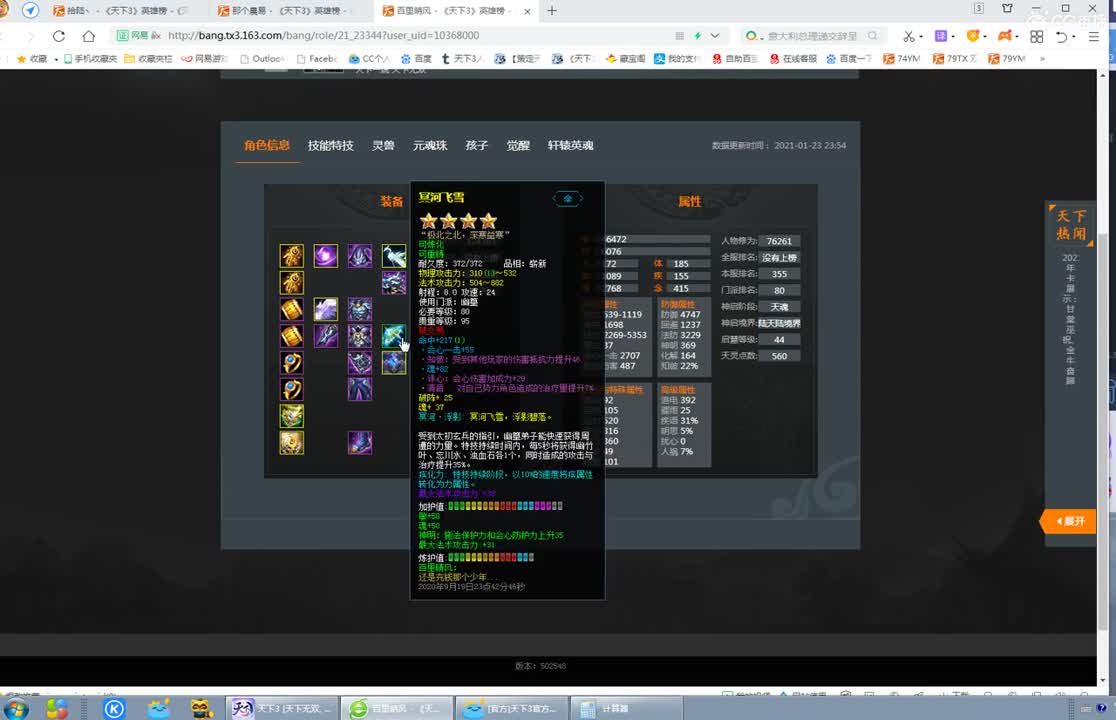Image resolution: width=1116 pixels, height=720 pixels.
Task: Select the purple orb equipment icon
Action: [326, 255]
